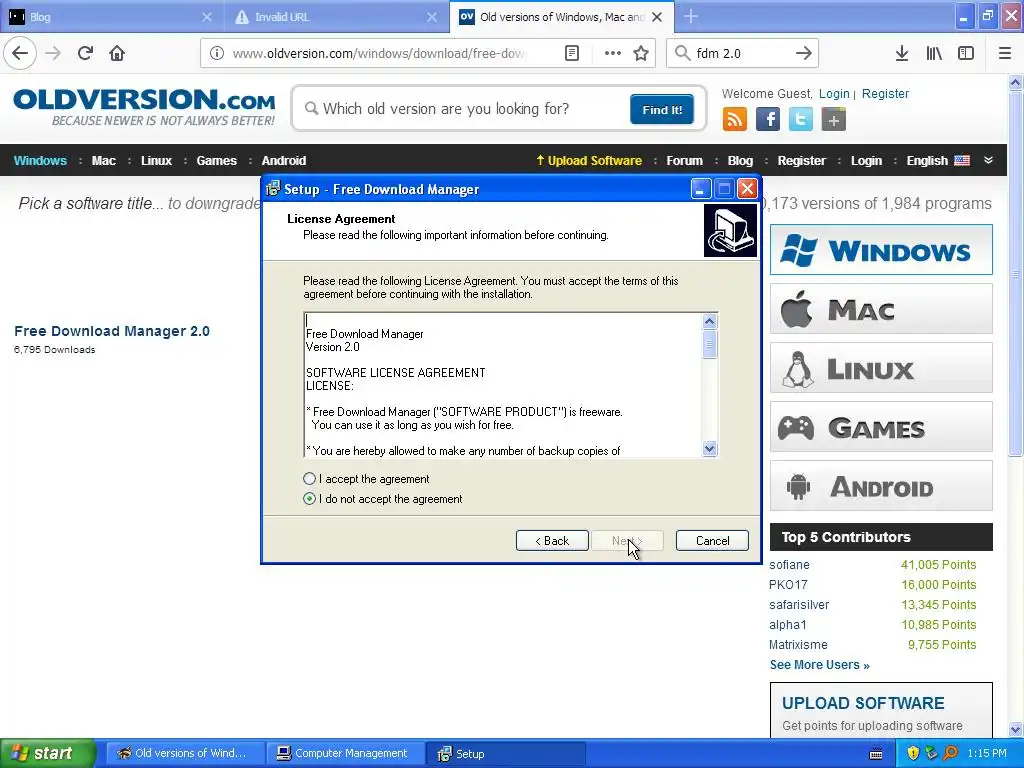Click the Facebook icon on OldVersion
1024x768 pixels.
click(x=767, y=119)
